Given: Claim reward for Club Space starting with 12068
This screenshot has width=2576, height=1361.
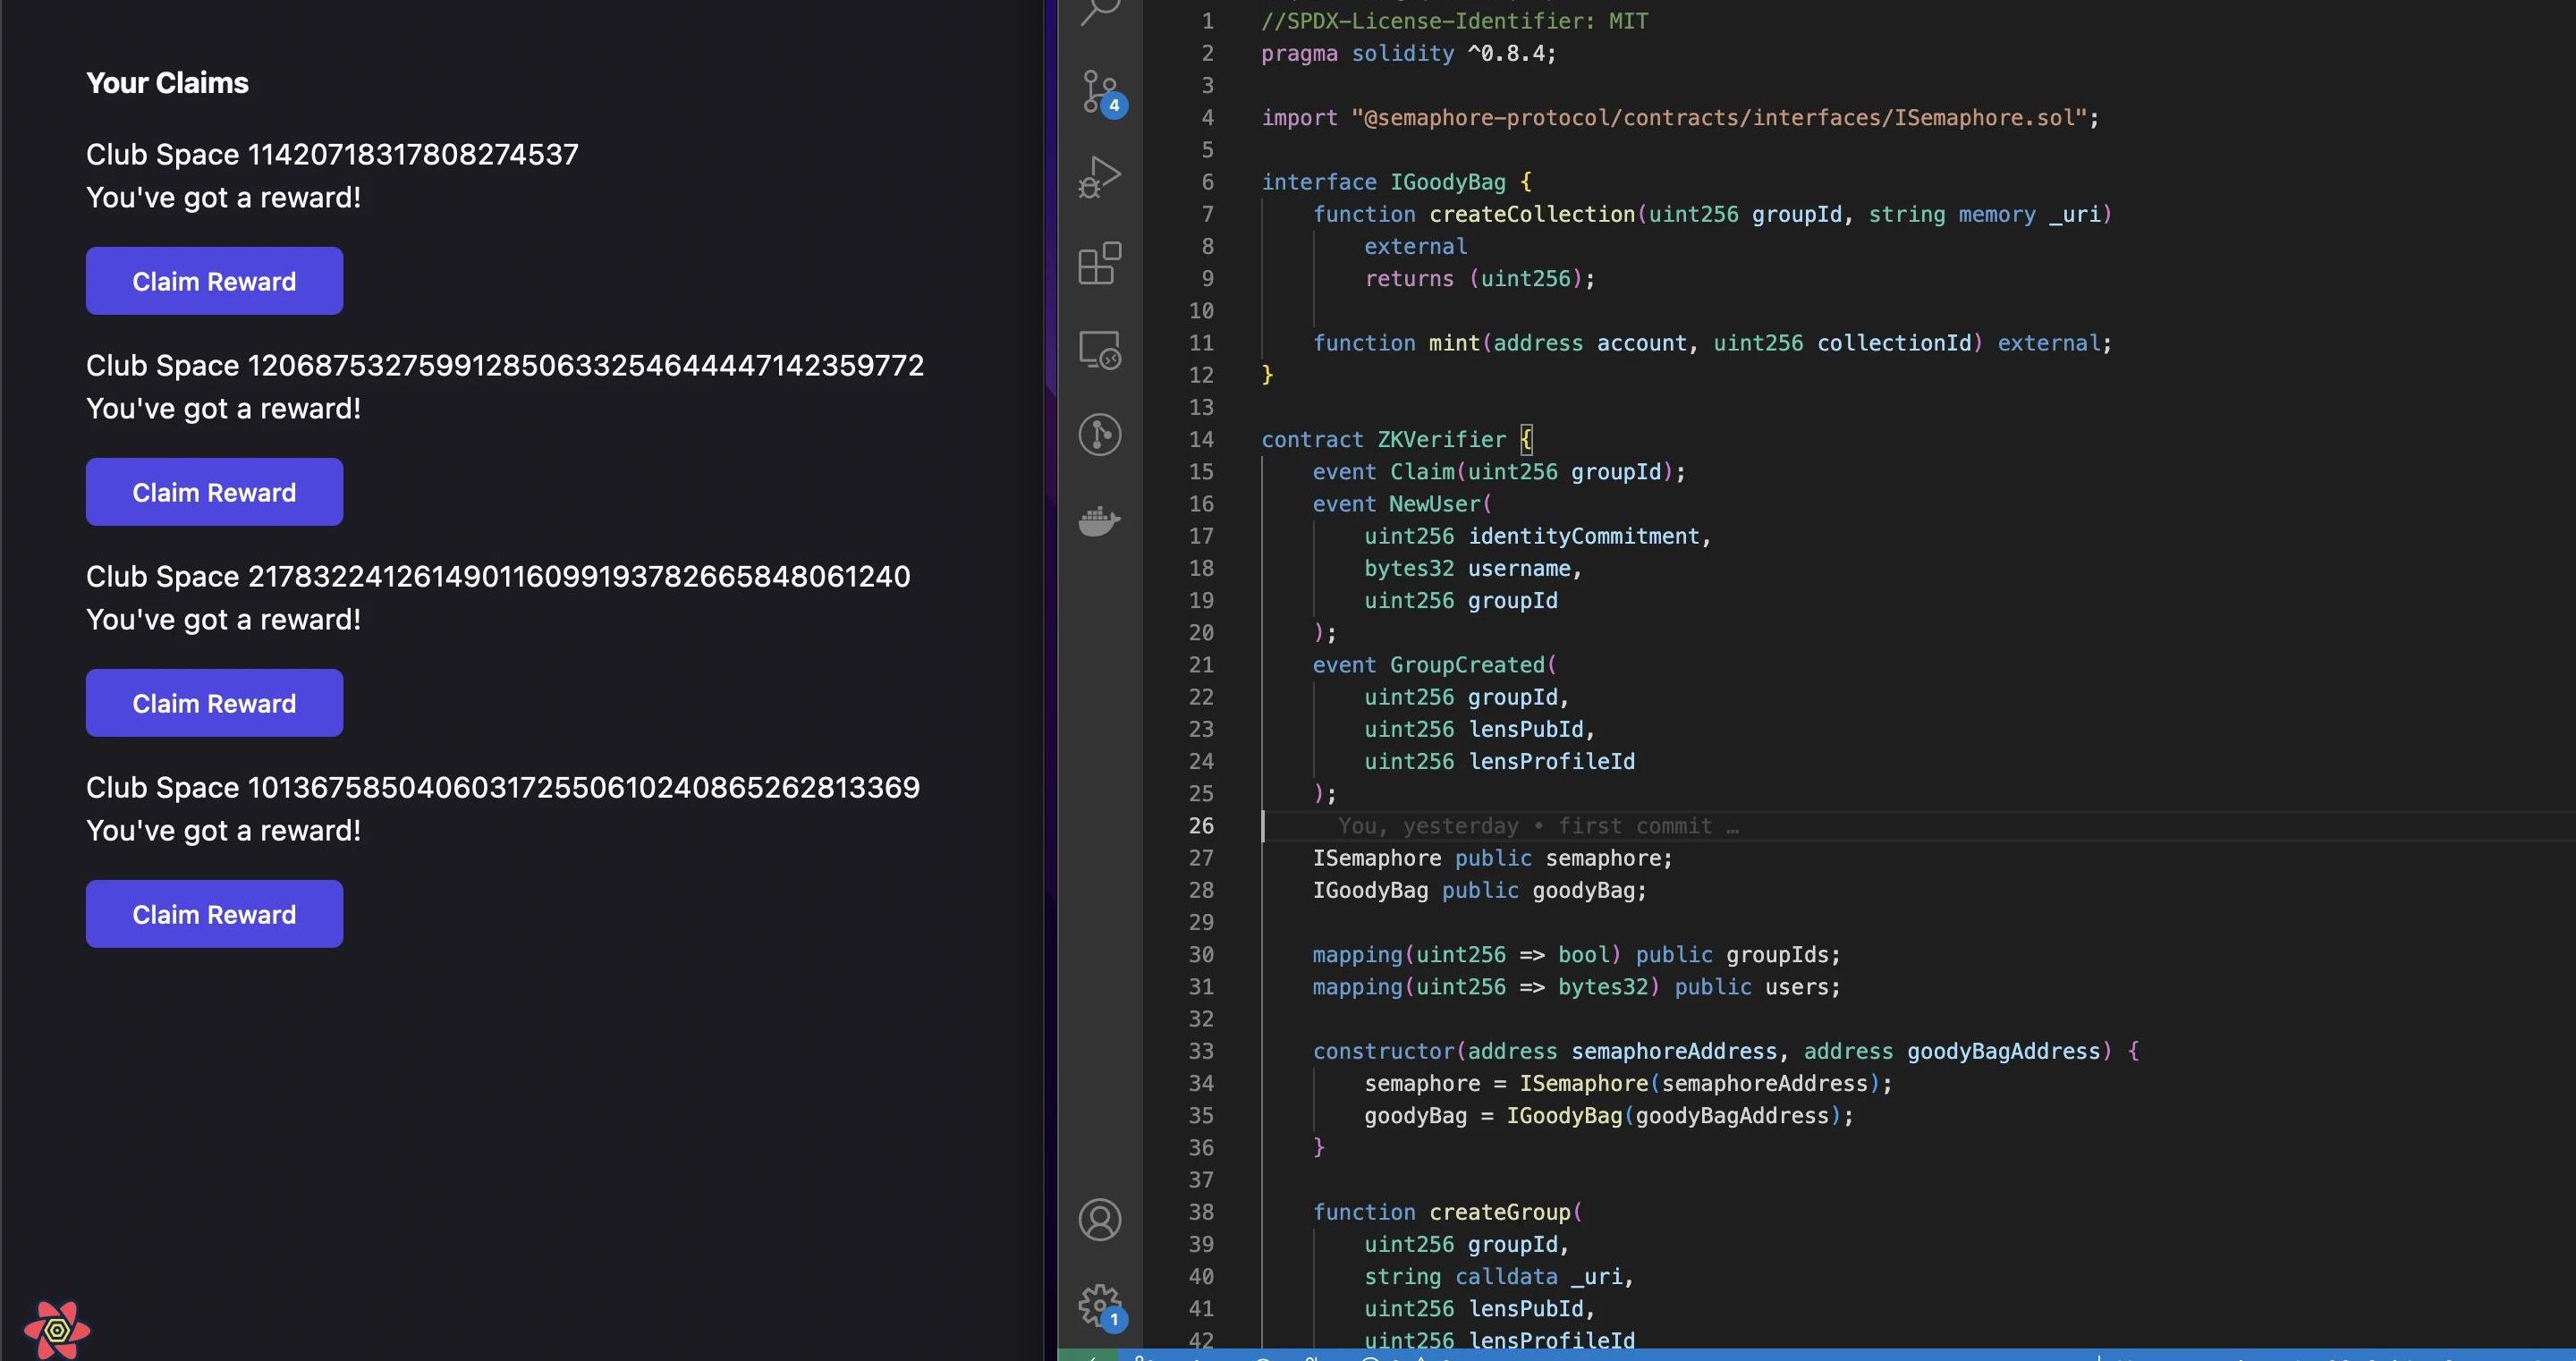Looking at the screenshot, I should (214, 492).
